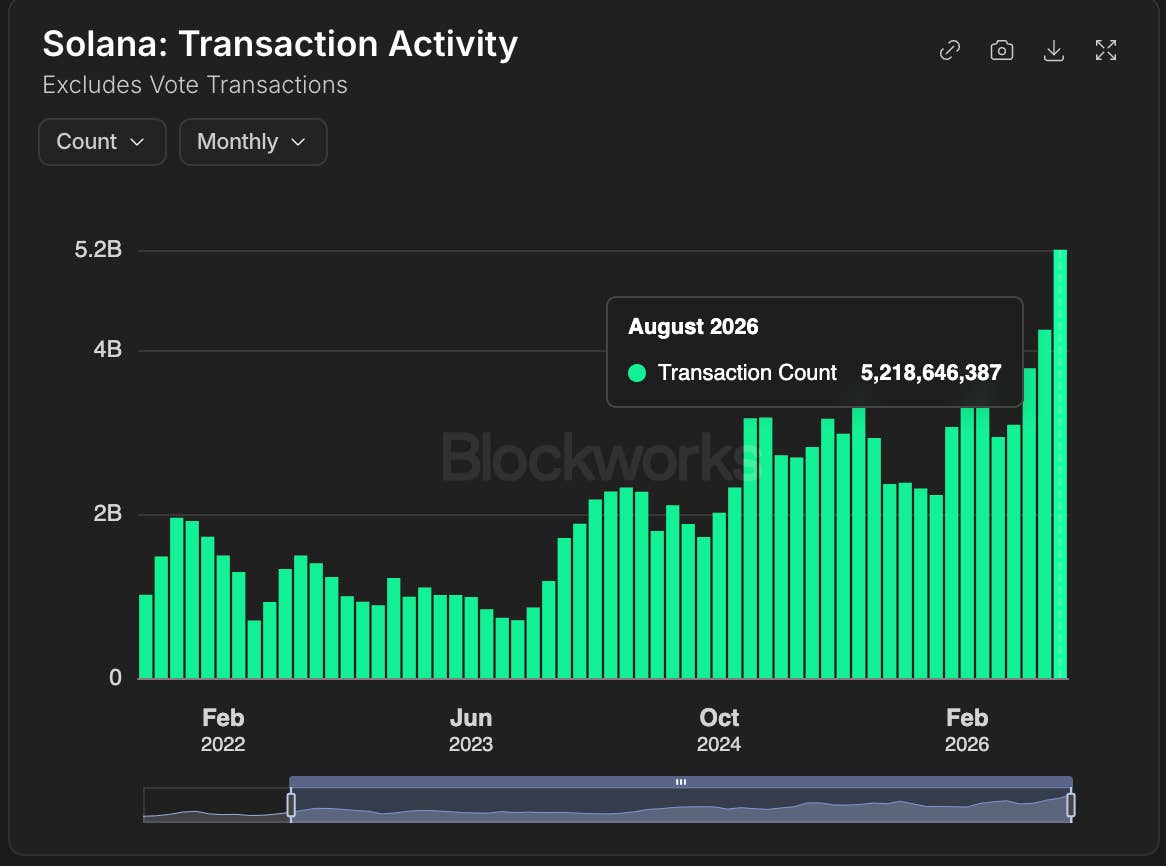The width and height of the screenshot is (1166, 866).
Task: Click the 'Jun 2023' x-axis label
Action: tap(471, 730)
